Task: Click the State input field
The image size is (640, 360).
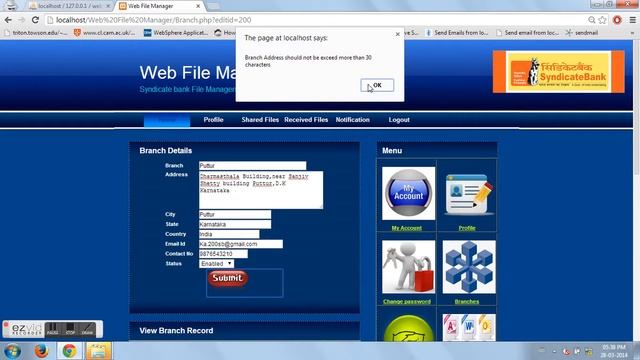Action: click(x=235, y=224)
